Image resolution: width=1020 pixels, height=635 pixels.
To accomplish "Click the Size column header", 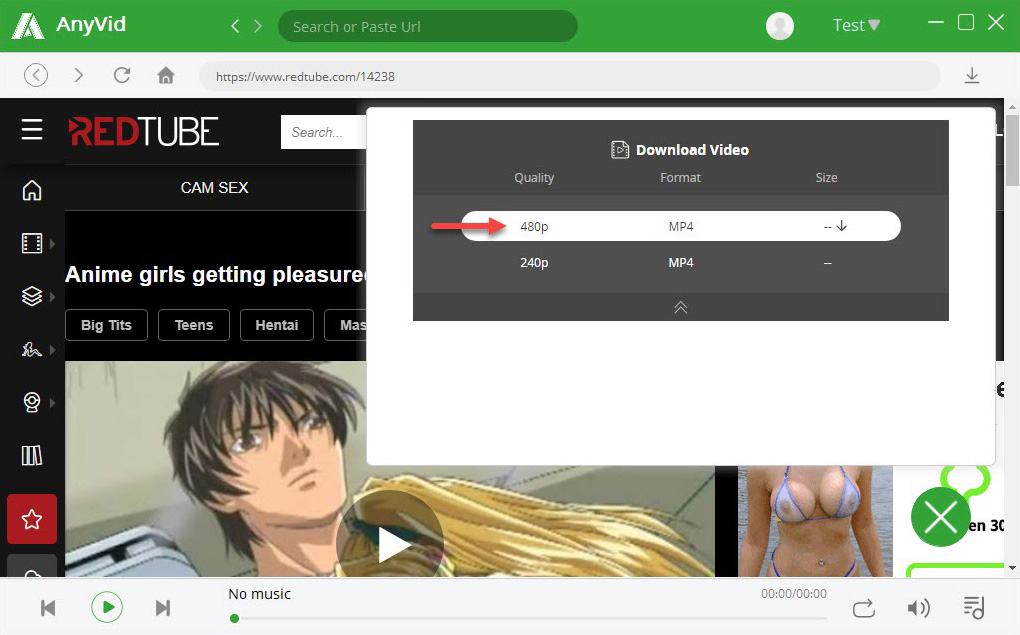I will [x=827, y=178].
